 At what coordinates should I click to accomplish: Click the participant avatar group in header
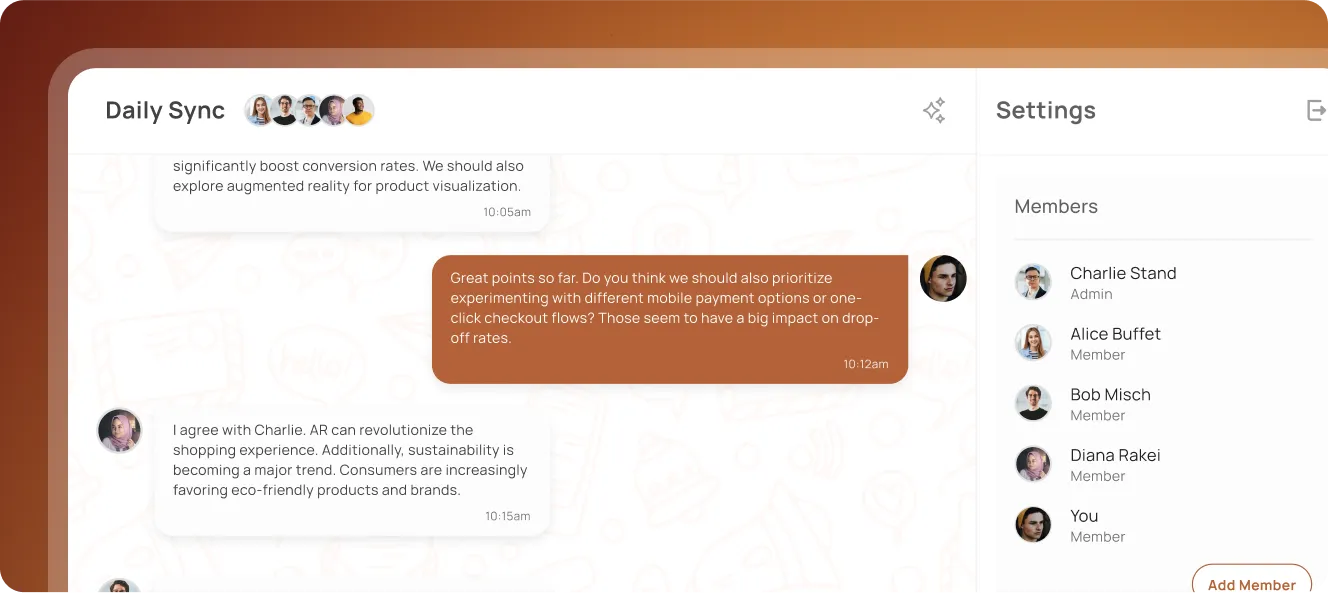click(x=310, y=110)
